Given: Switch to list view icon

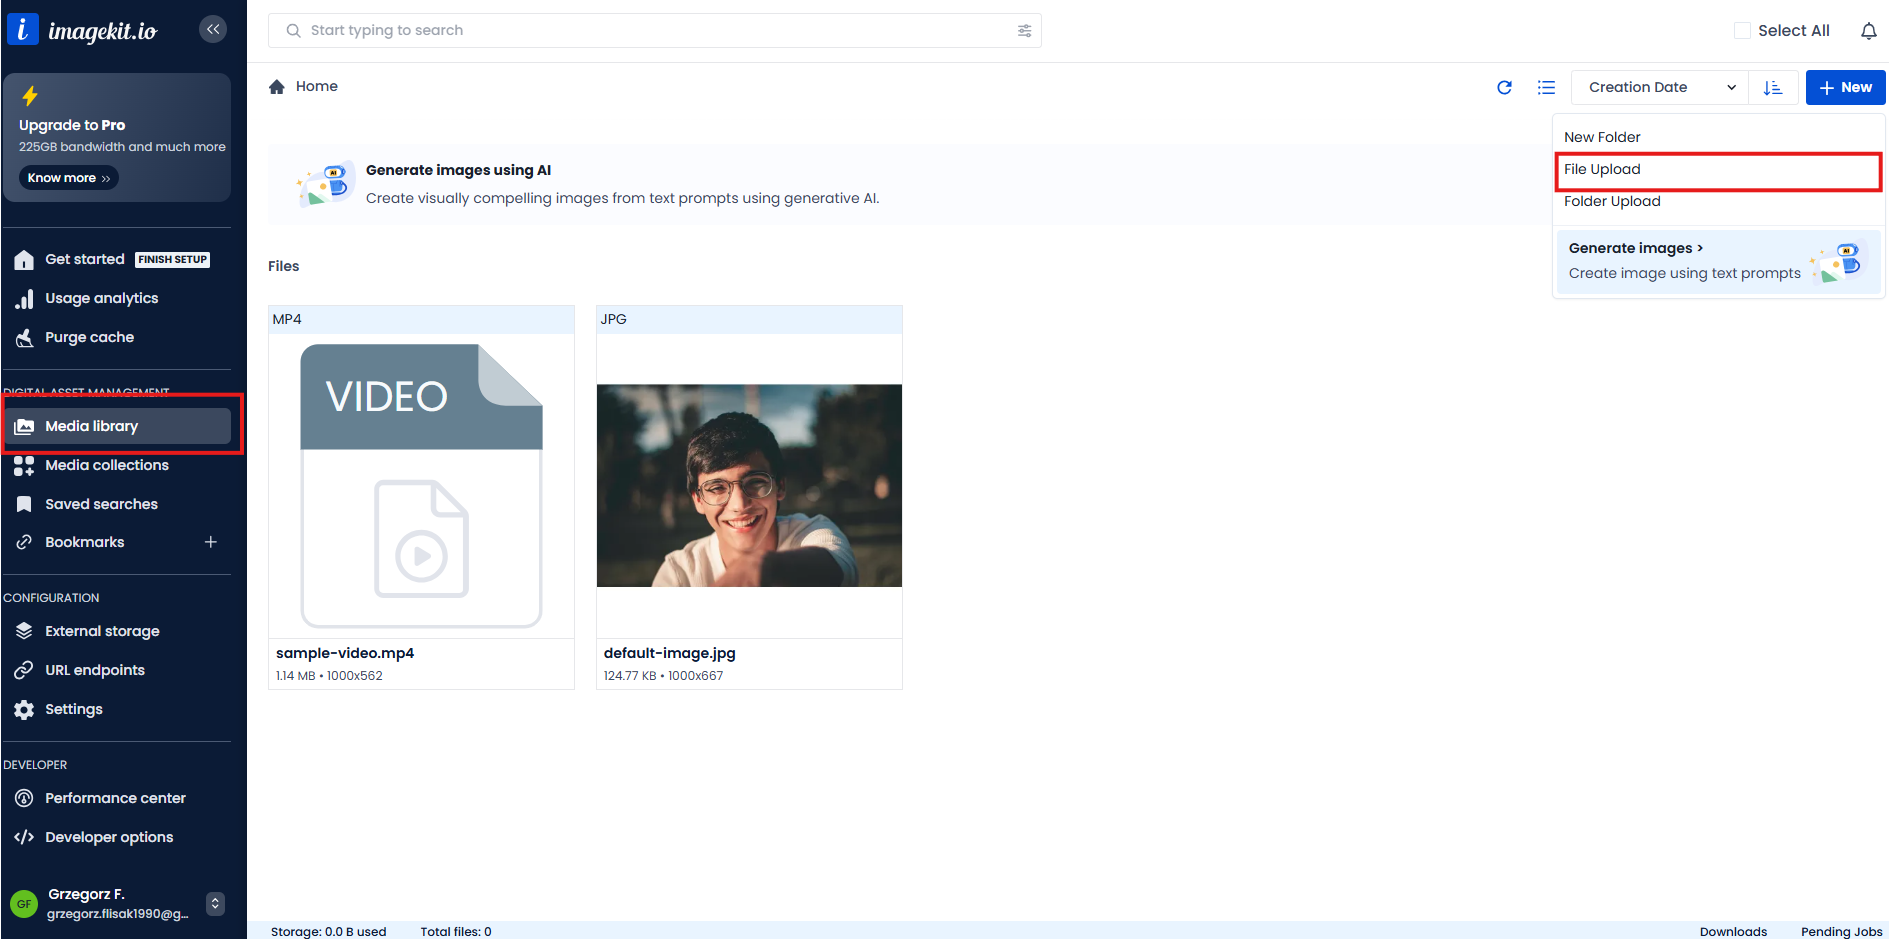Looking at the screenshot, I should [1546, 88].
